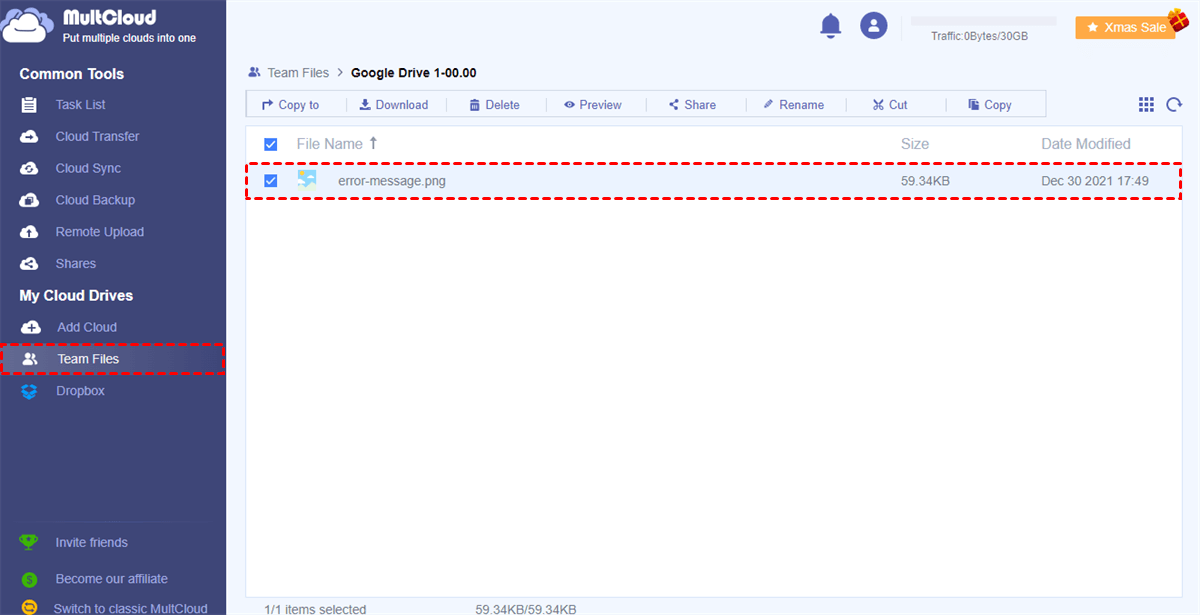Click the Delete toolbar button
This screenshot has width=1200, height=615.
point(494,105)
